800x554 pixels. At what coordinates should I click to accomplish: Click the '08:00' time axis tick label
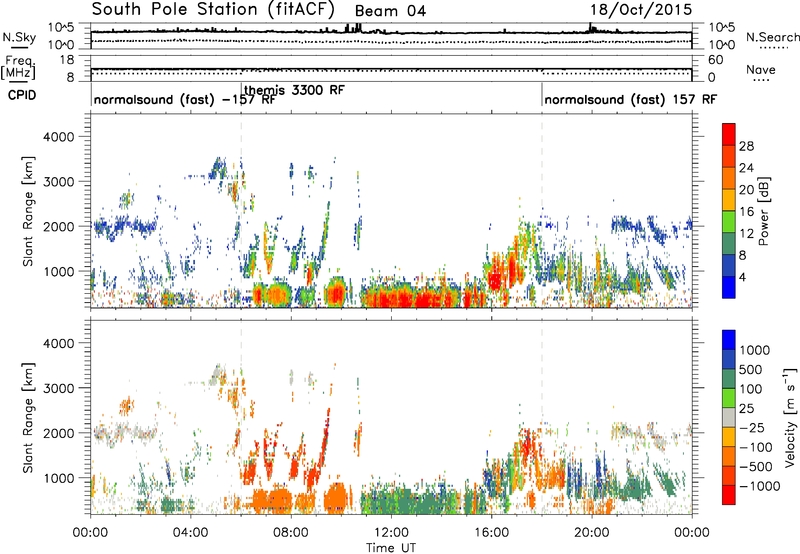(291, 532)
